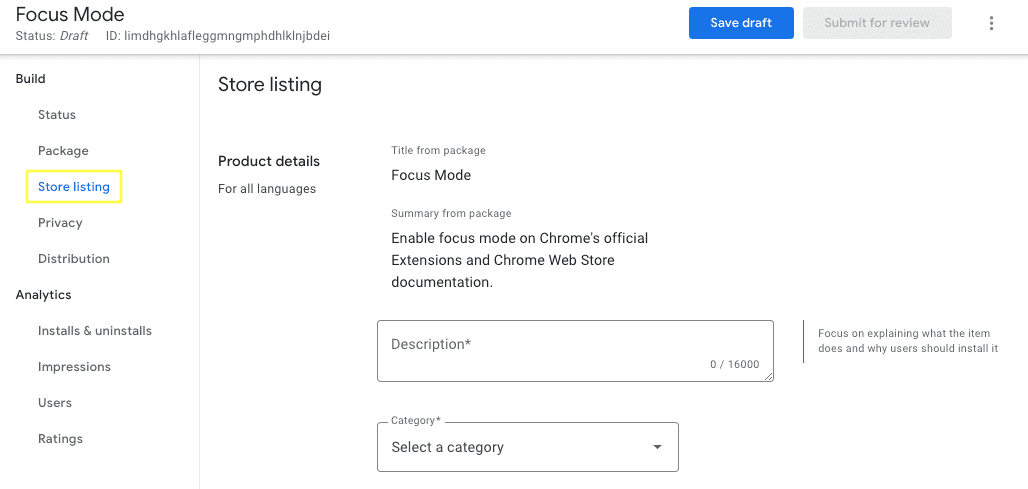
Task: View Installs & uninstalls analytics
Action: pyautogui.click(x=95, y=331)
